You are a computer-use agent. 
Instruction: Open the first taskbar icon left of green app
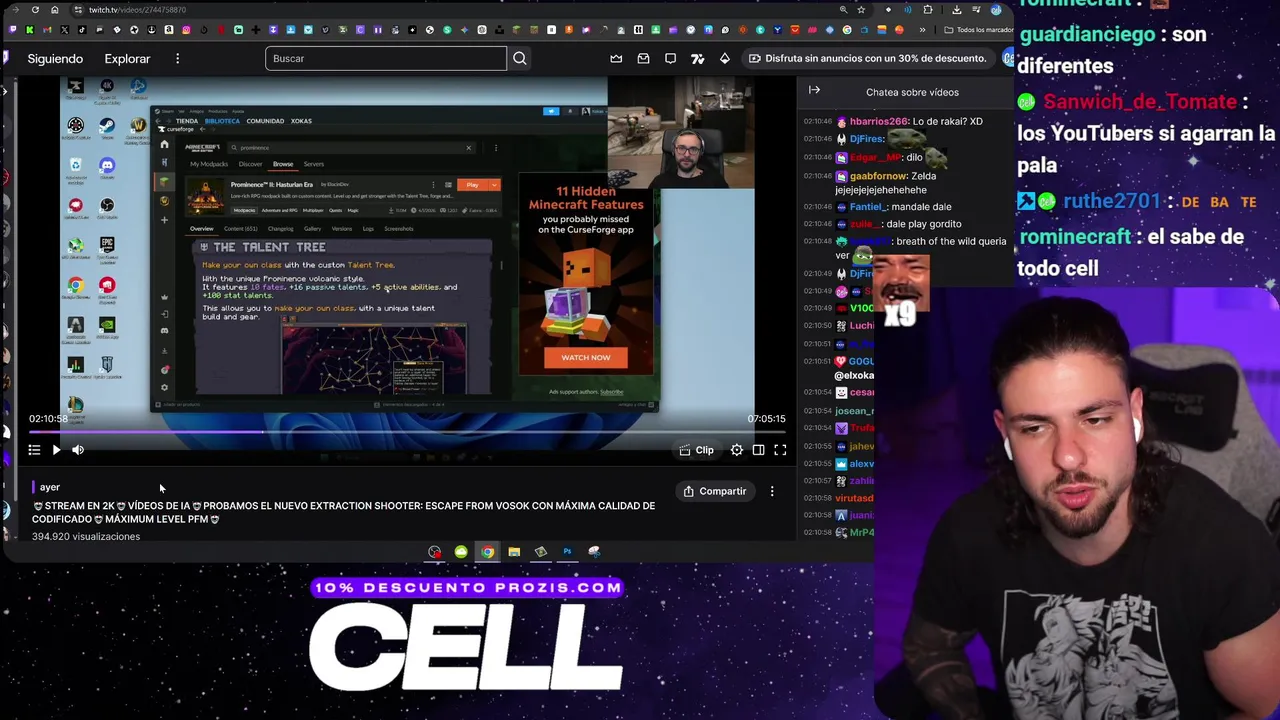(434, 552)
